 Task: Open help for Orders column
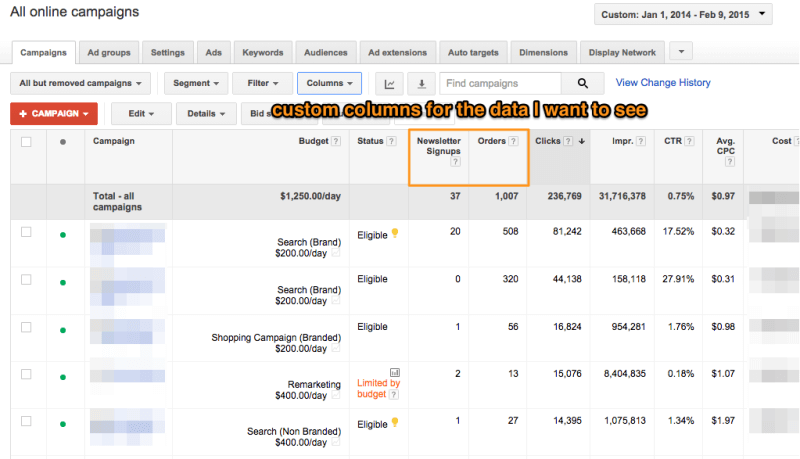pos(513,141)
